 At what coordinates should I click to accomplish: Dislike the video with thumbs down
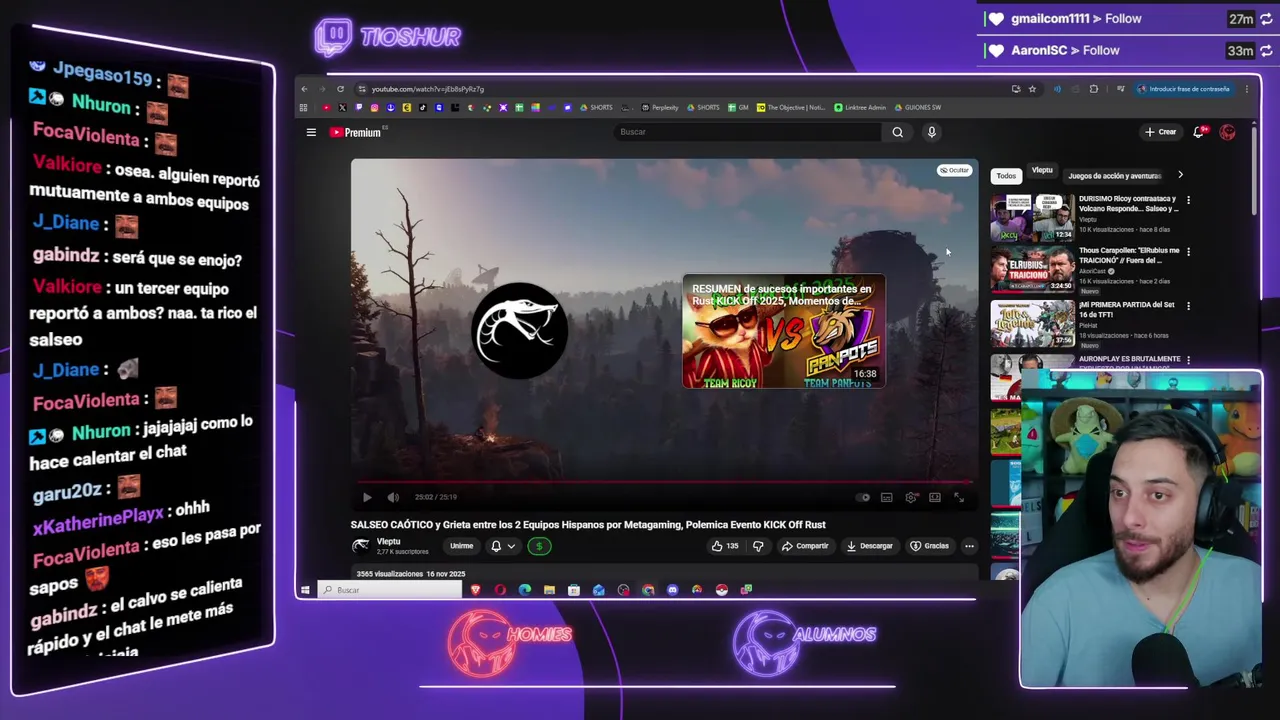[758, 546]
